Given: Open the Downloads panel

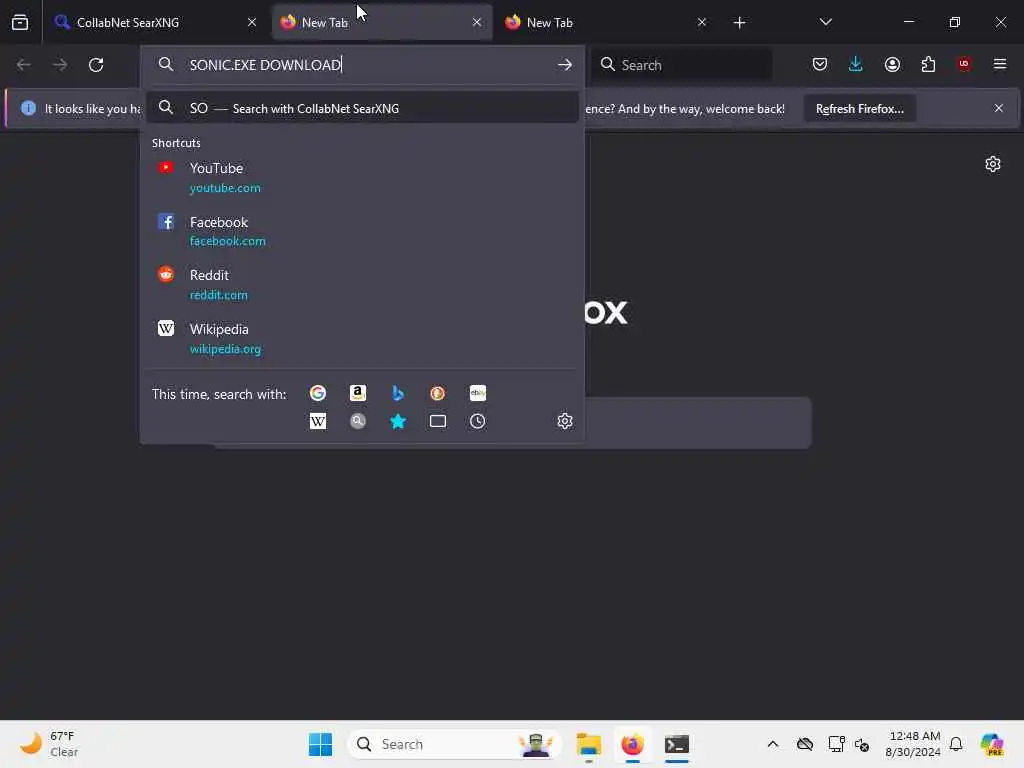Looking at the screenshot, I should (856, 64).
